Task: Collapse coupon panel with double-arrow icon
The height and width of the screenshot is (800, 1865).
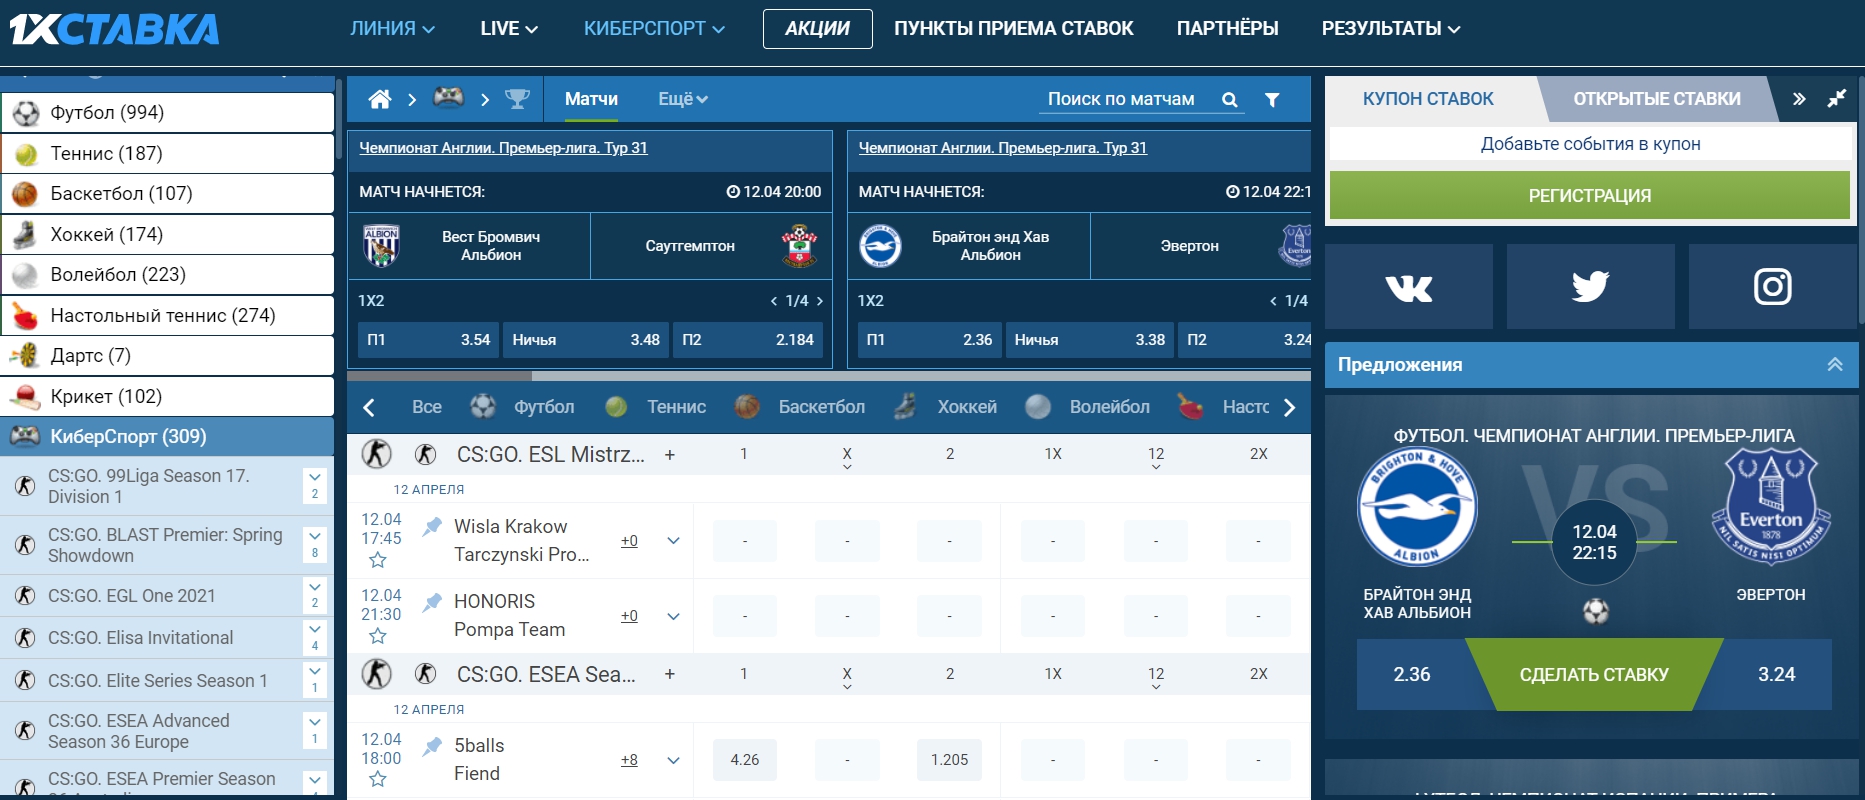Action: coord(1799,99)
